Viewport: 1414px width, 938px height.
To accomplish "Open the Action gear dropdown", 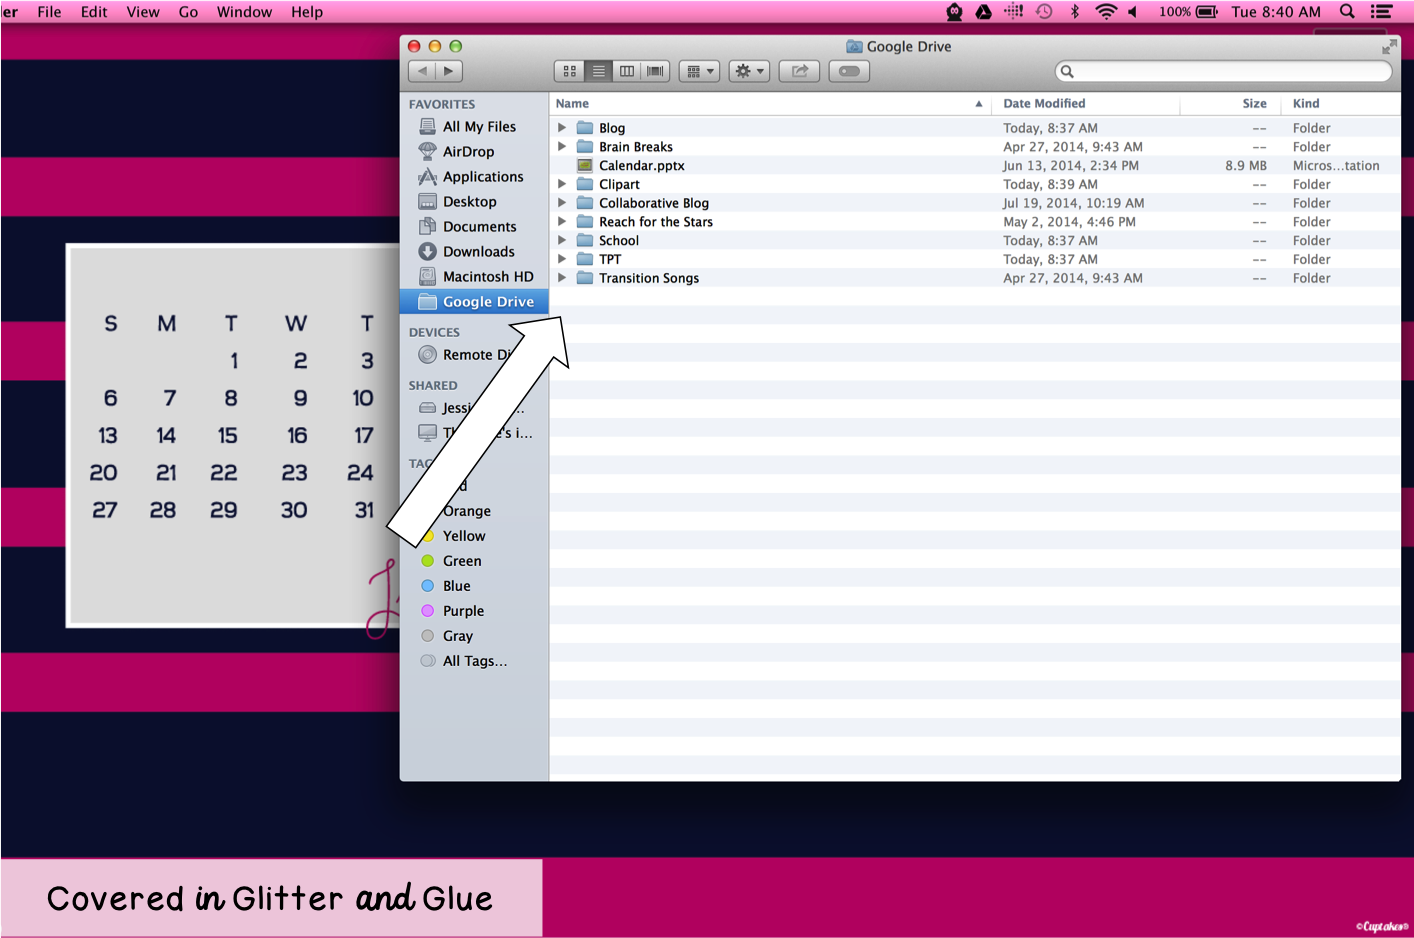I will pyautogui.click(x=749, y=71).
